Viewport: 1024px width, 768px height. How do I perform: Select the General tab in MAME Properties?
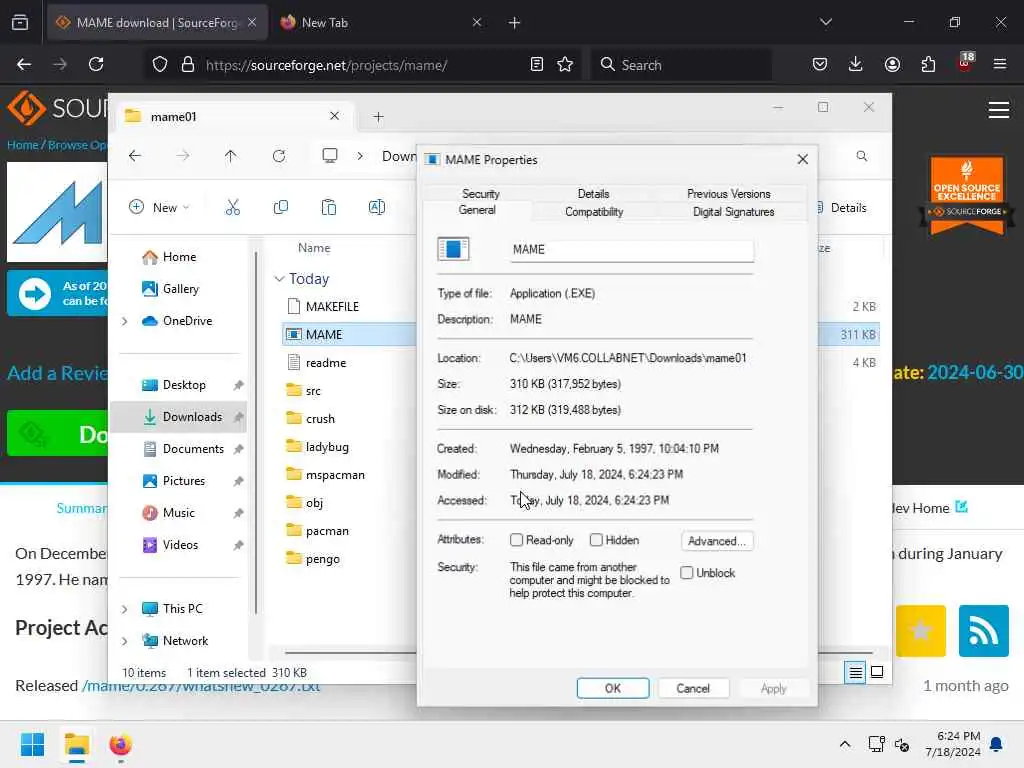coord(477,210)
